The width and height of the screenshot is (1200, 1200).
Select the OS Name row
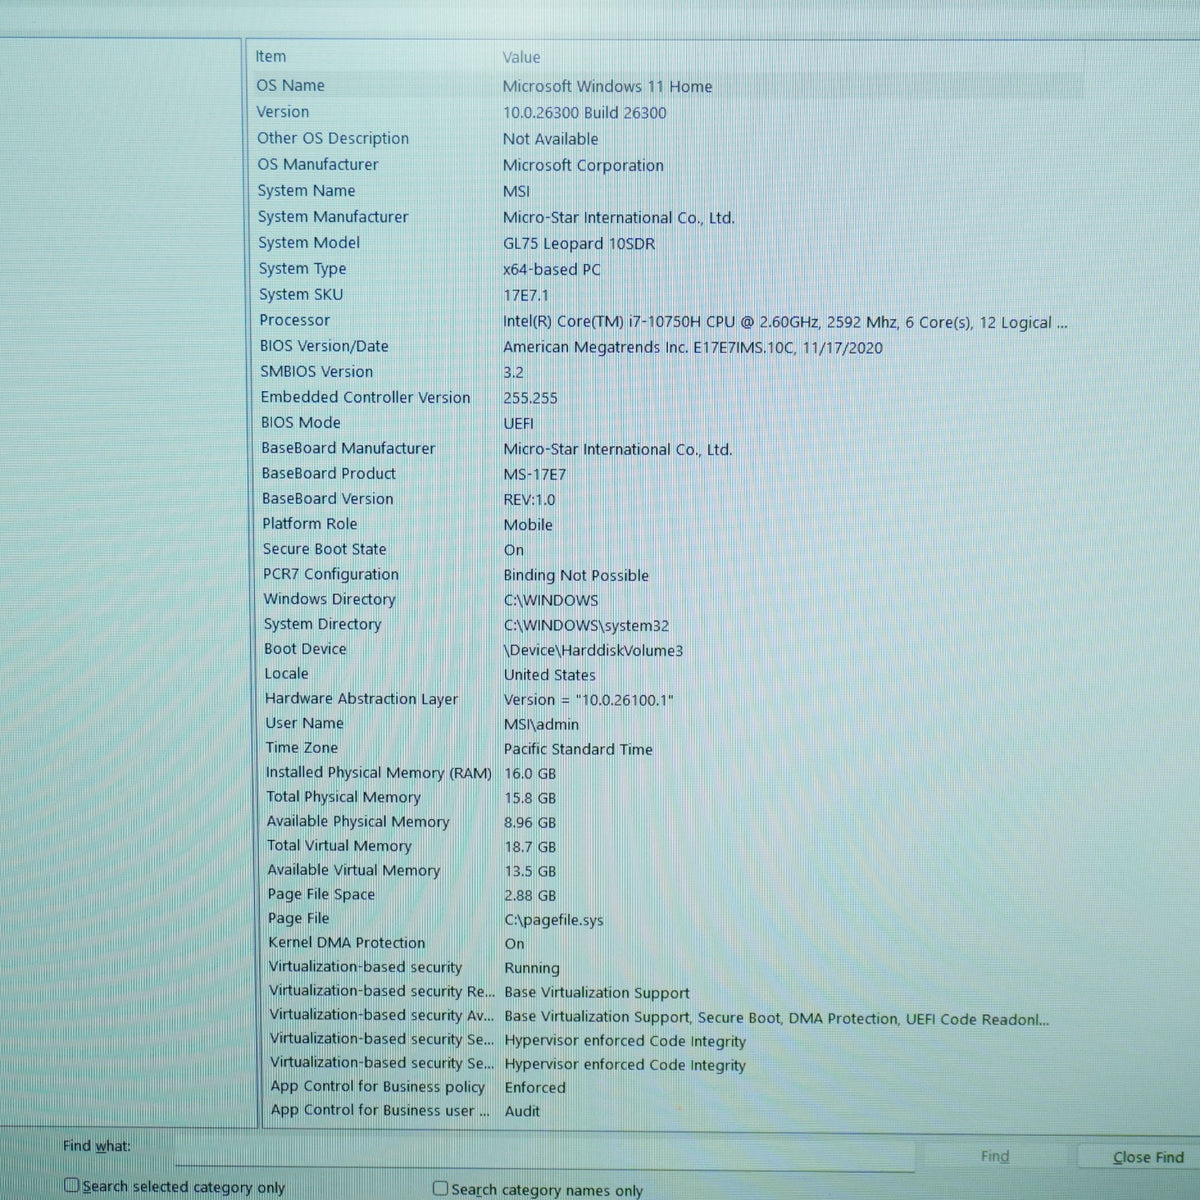click(x=668, y=86)
